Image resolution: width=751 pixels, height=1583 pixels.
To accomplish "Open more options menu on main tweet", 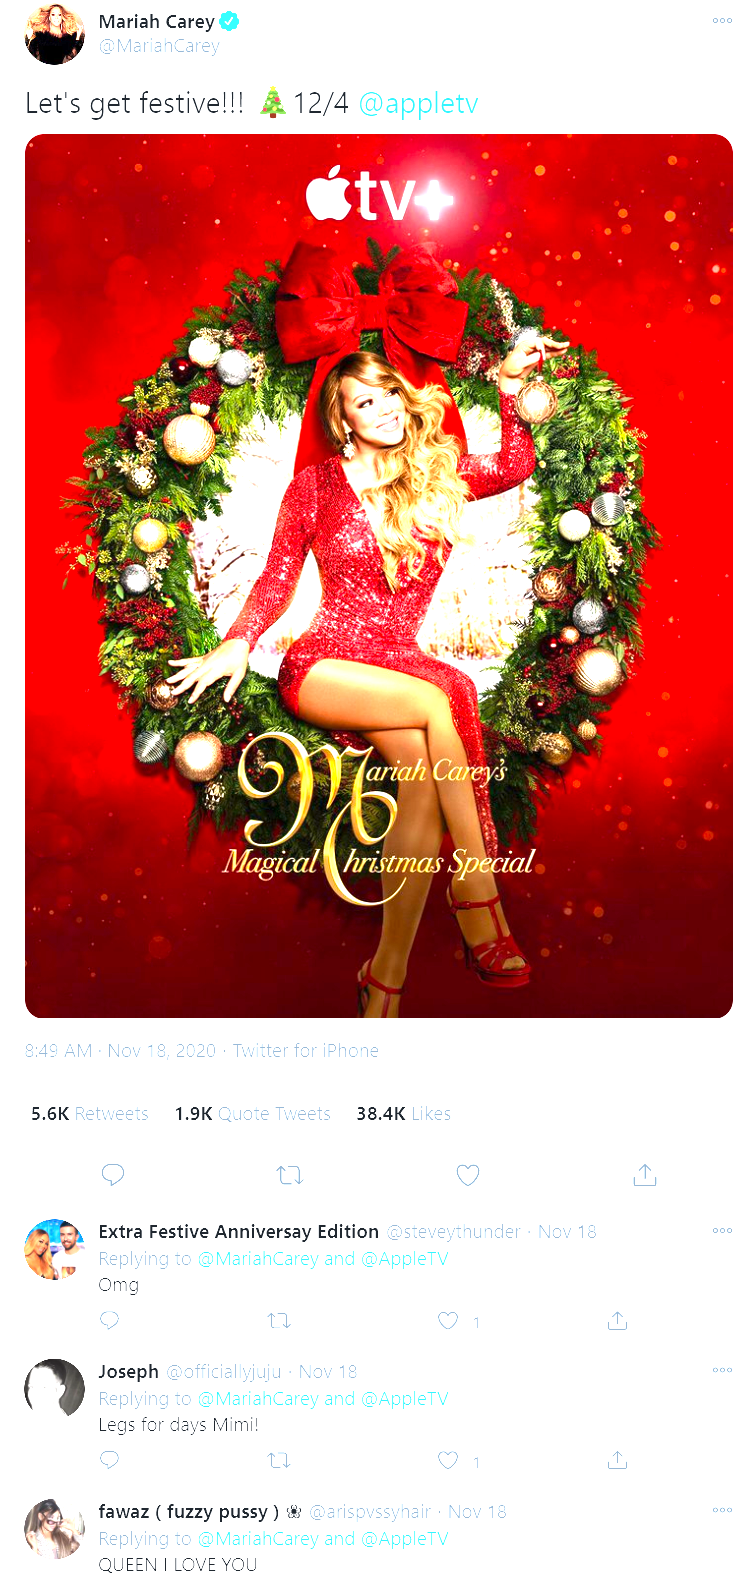I will pos(722,21).
